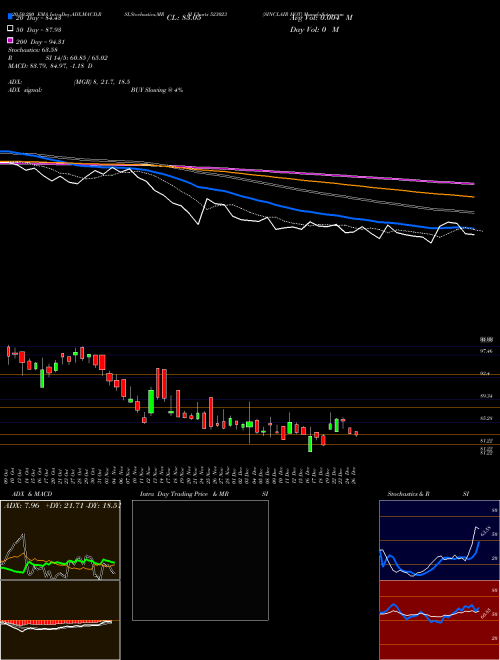Click the 'CL: 83.05' closing price label
Viewport: 500px width, 660px height.
184,18
